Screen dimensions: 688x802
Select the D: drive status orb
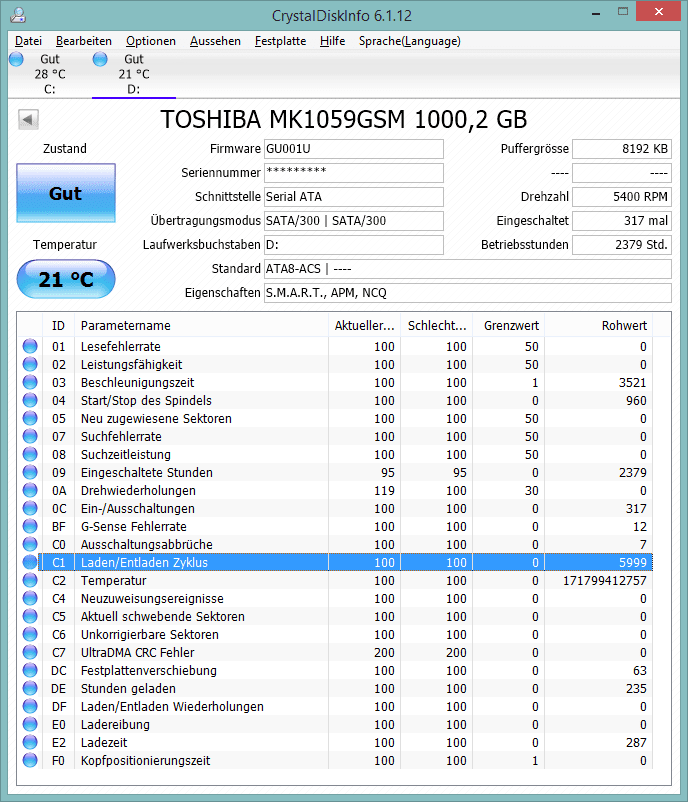[x=100, y=59]
